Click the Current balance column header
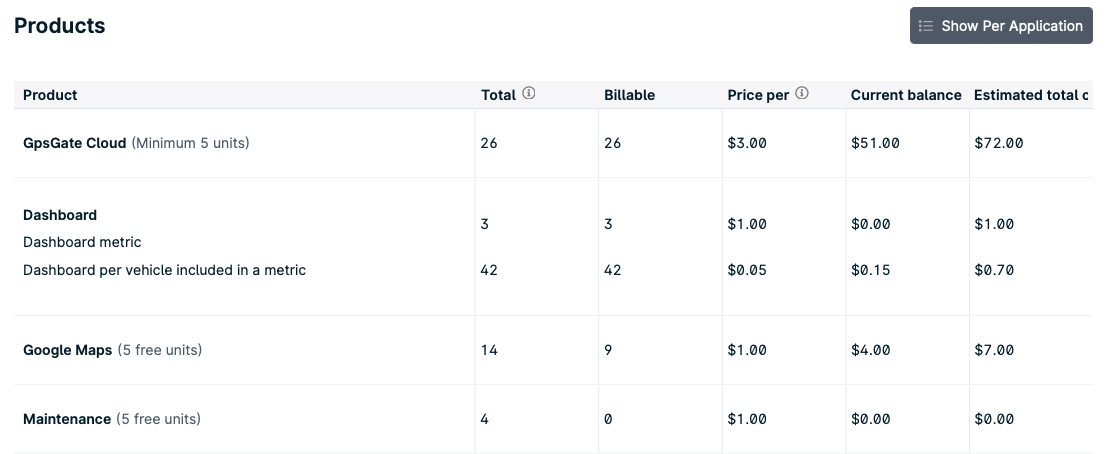The image size is (1106, 454). click(x=906, y=95)
